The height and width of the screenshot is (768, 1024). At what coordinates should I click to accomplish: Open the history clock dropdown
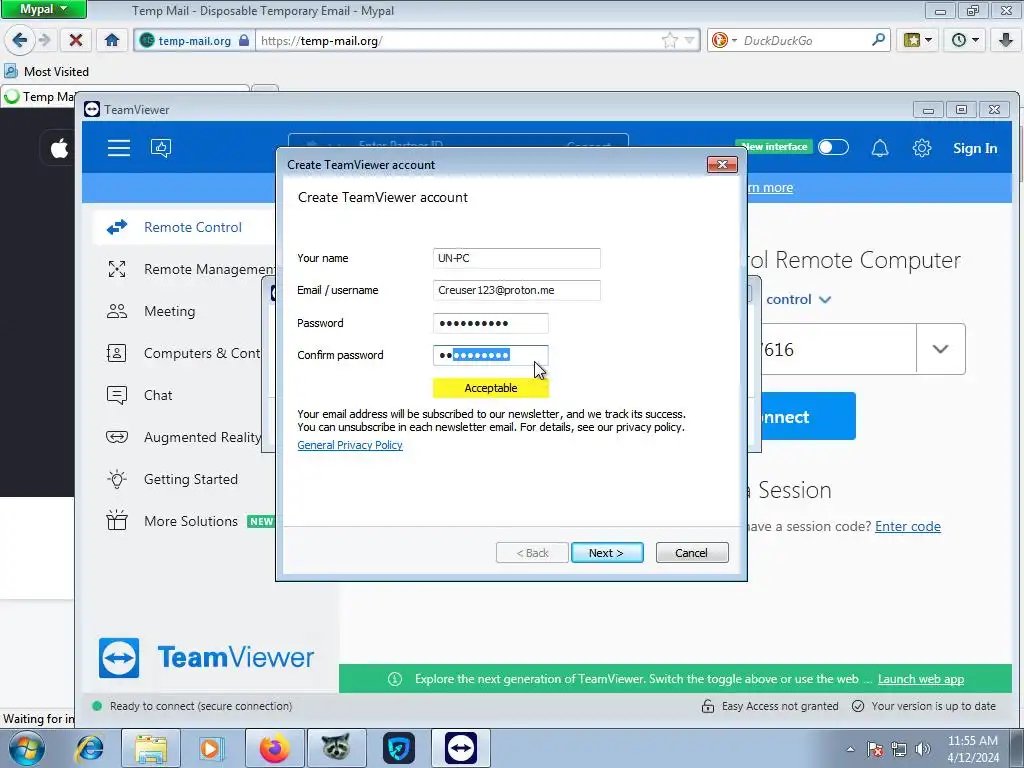965,40
